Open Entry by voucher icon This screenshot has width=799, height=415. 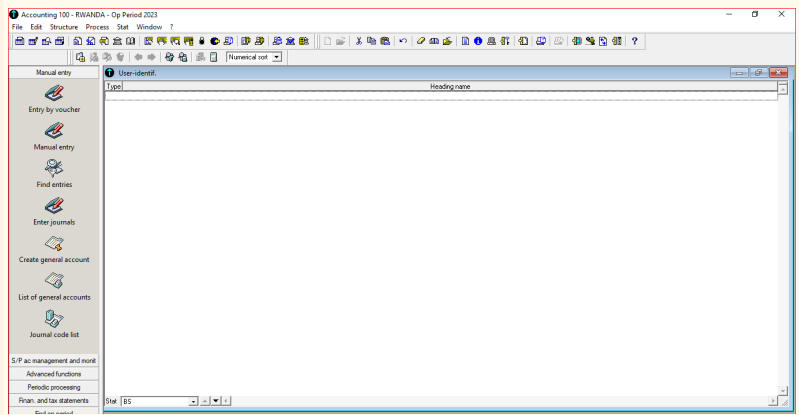pyautogui.click(x=54, y=93)
